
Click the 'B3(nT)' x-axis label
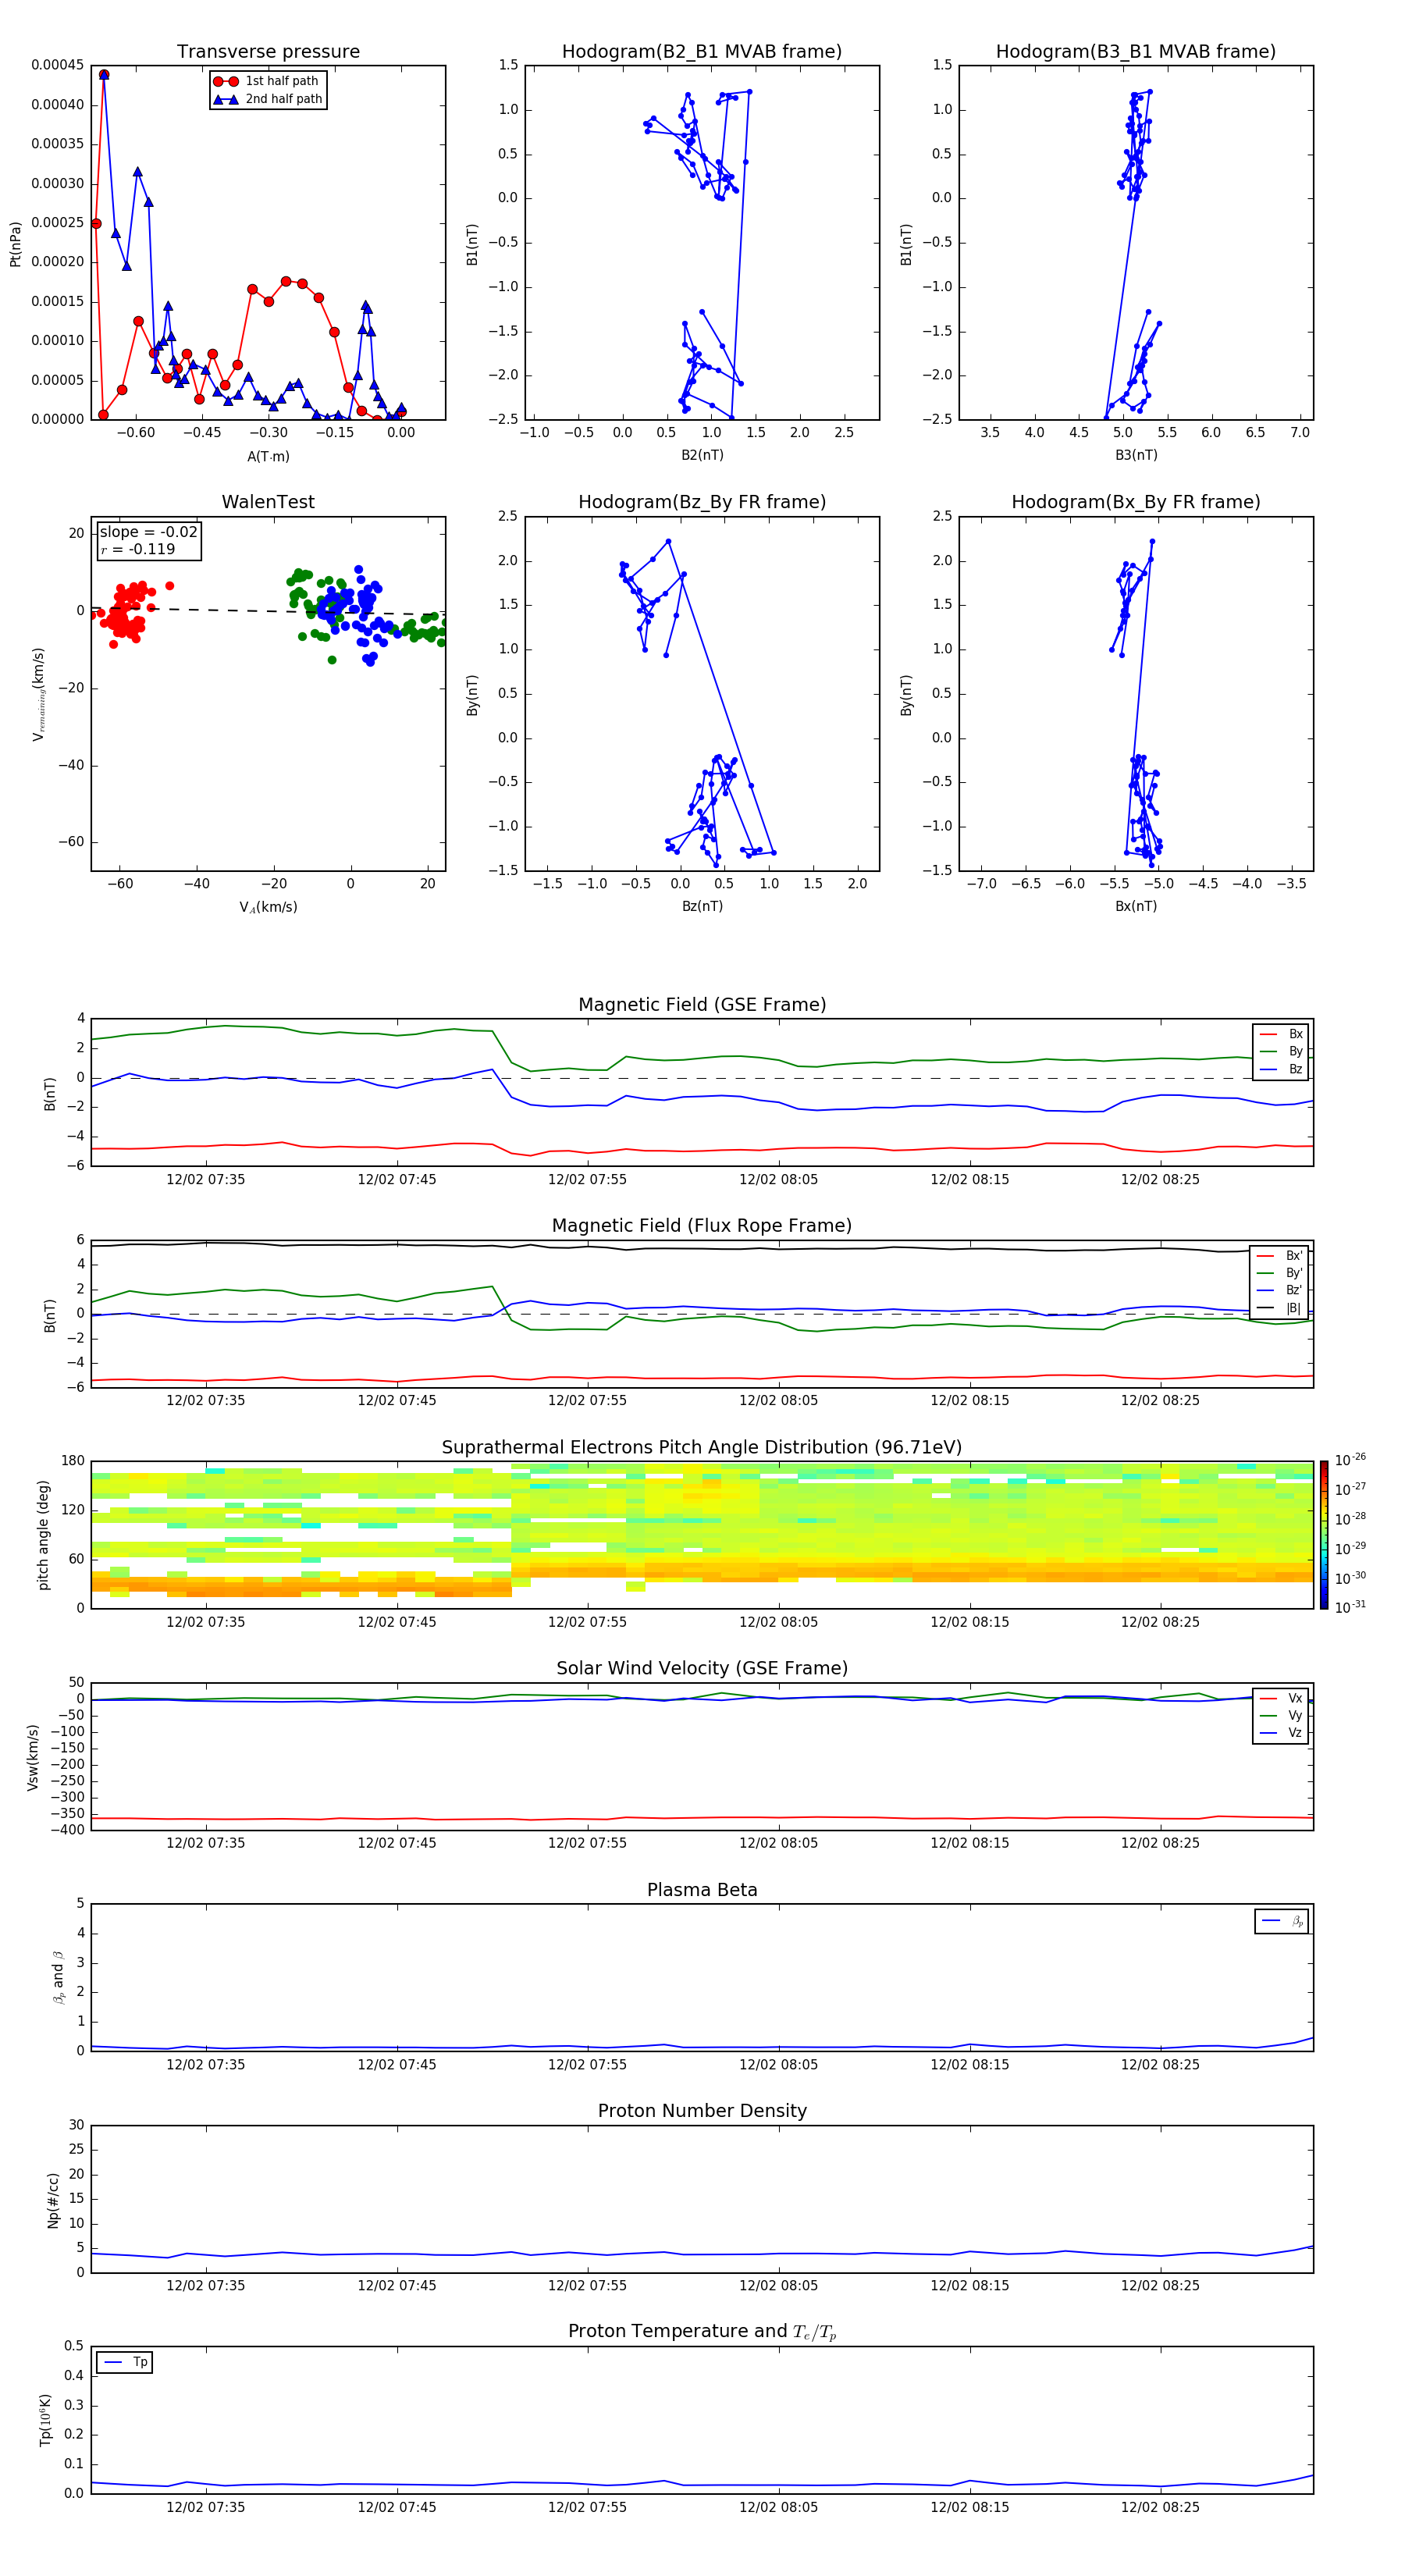1136,455
